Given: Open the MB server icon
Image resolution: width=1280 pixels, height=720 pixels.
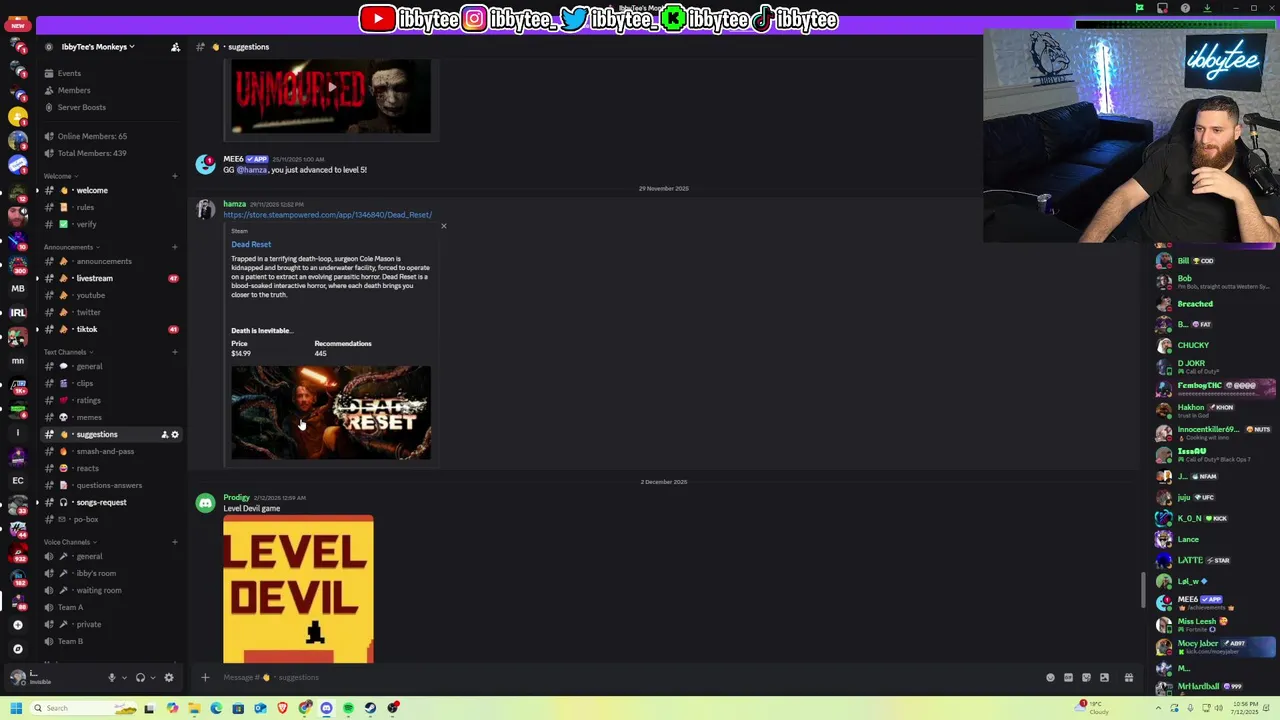Looking at the screenshot, I should [17, 288].
